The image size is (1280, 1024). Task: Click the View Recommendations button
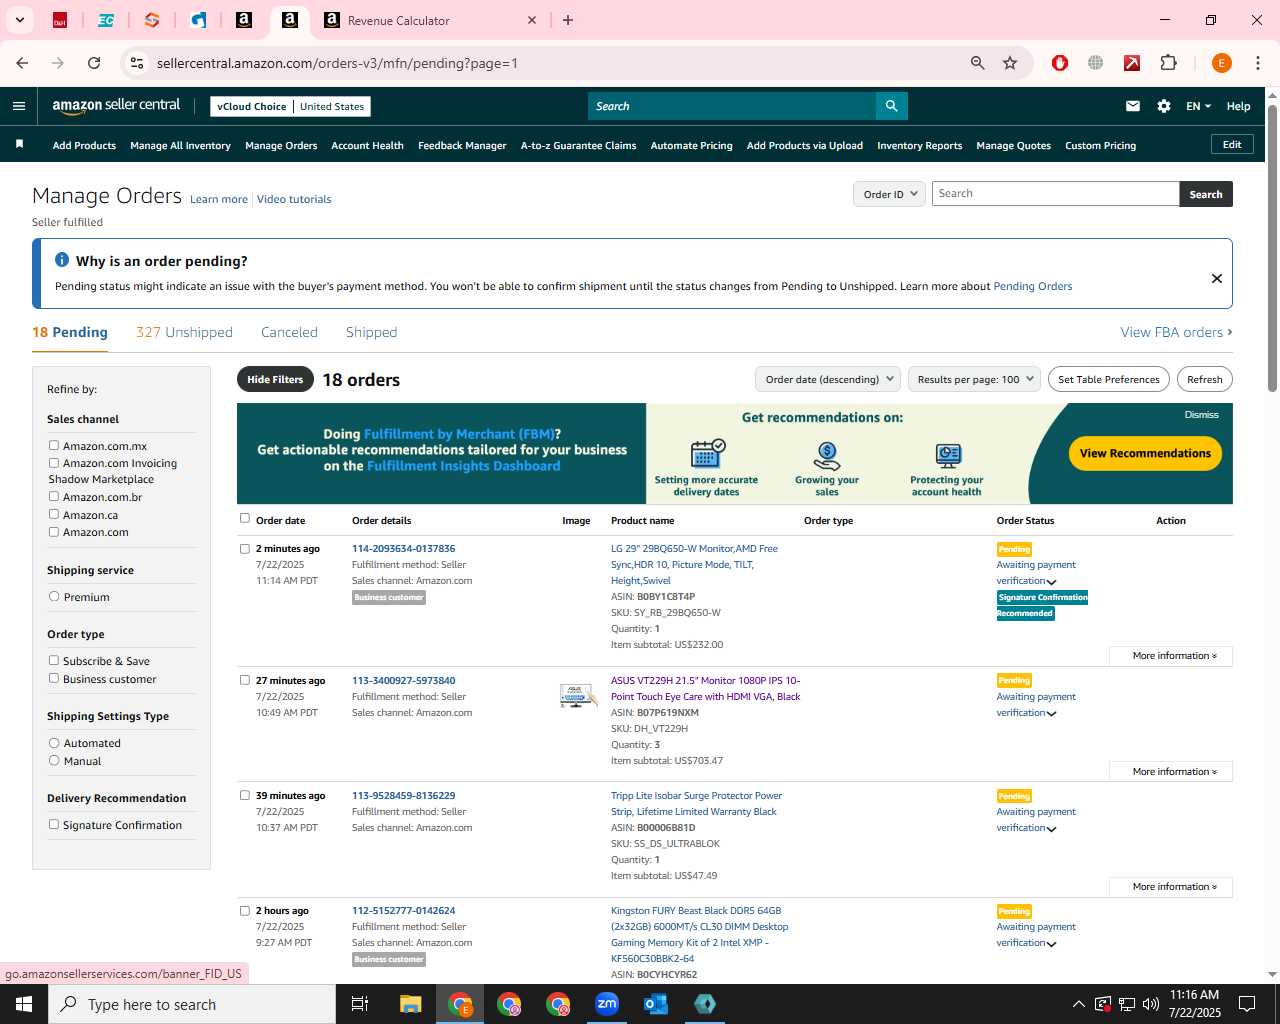tap(1145, 453)
